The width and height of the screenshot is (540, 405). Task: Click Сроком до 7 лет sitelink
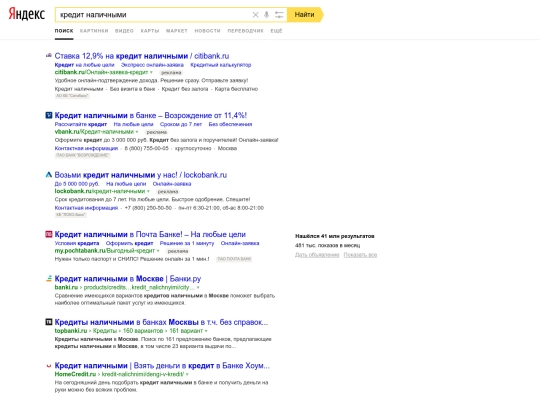[181, 124]
